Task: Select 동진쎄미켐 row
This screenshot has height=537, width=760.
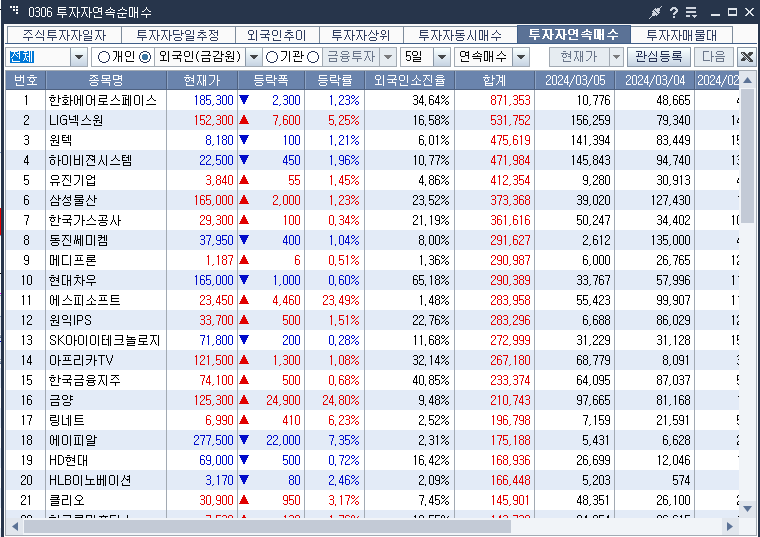Action: 372,240
